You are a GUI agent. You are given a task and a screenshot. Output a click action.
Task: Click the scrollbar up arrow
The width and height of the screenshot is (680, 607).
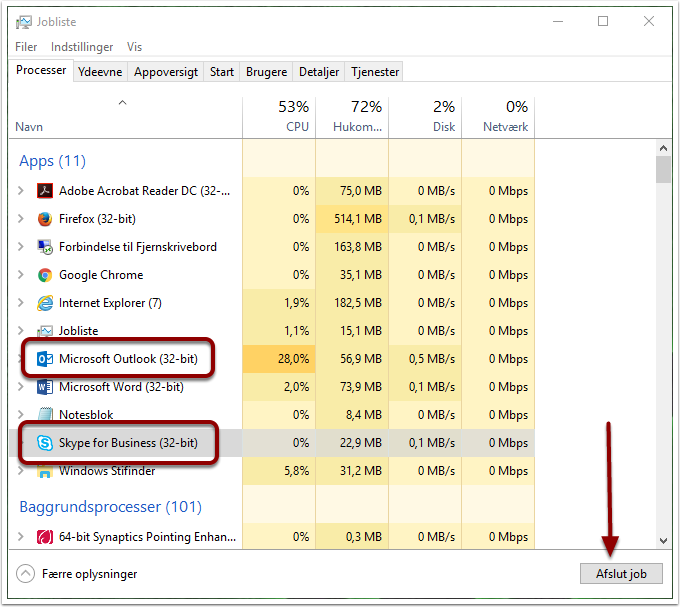click(663, 148)
